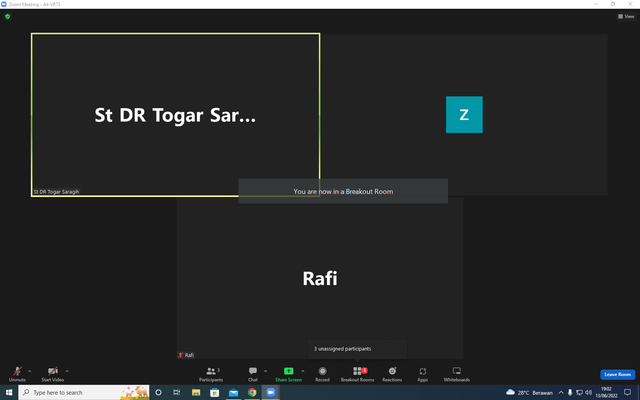Open the Participants panel
The width and height of the screenshot is (640, 400).
pyautogui.click(x=211, y=373)
